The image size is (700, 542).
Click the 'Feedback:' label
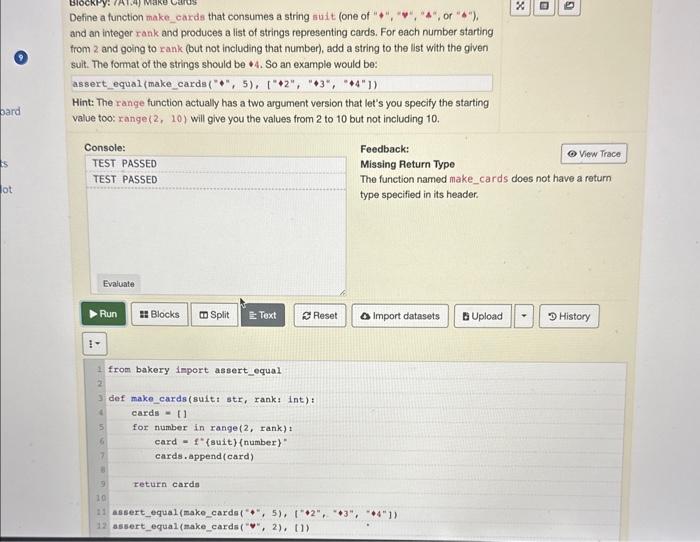(384, 149)
